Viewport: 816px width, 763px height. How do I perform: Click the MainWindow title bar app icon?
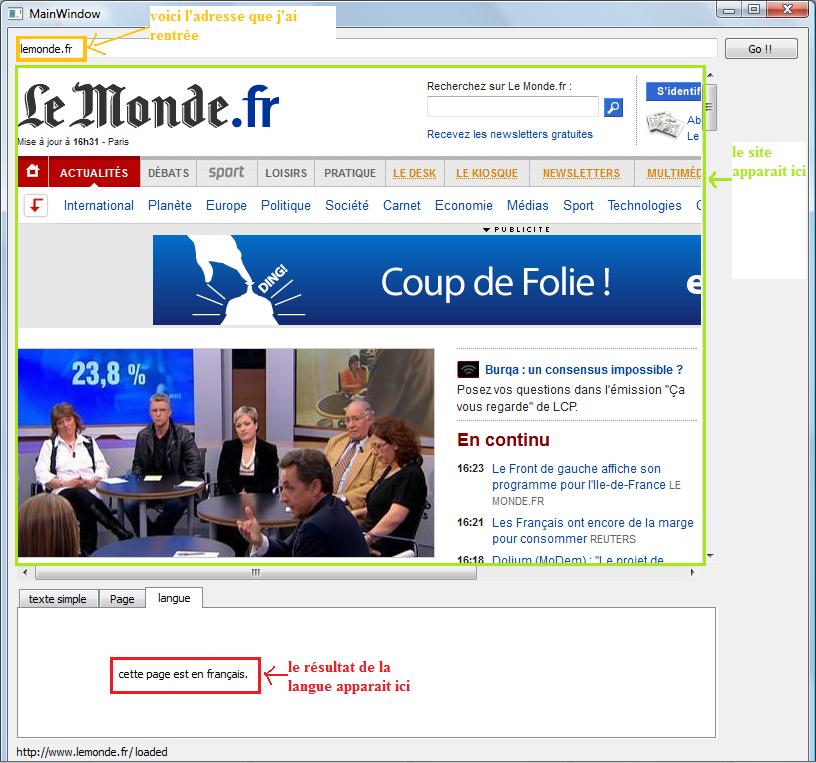pyautogui.click(x=15, y=14)
